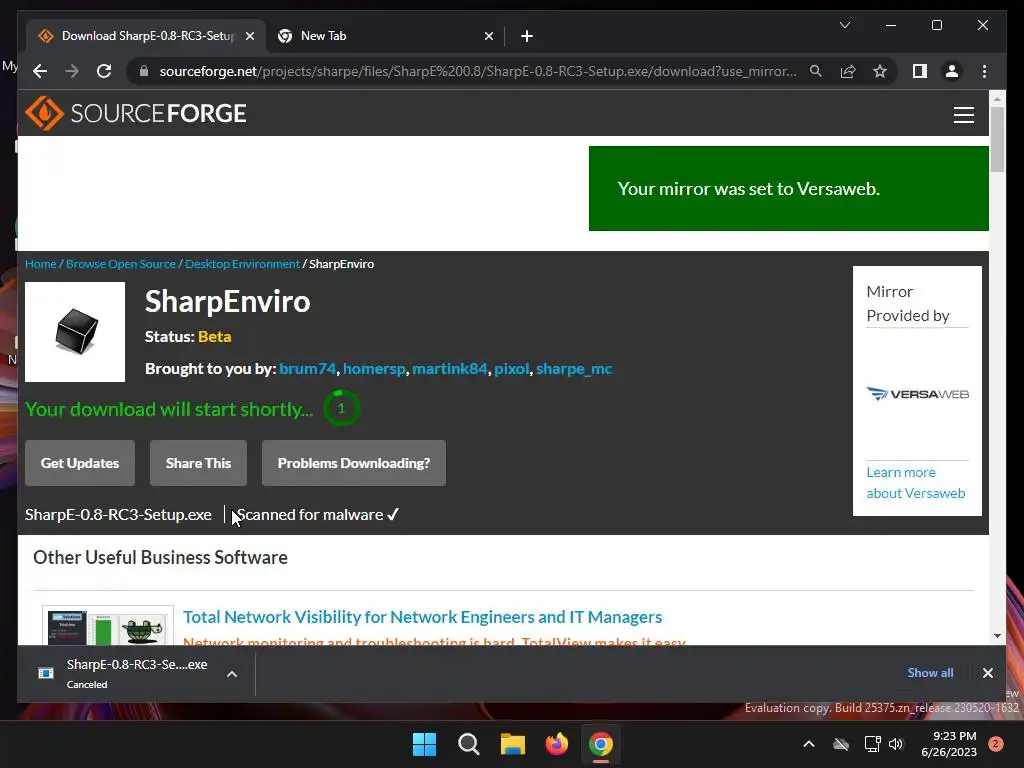The height and width of the screenshot is (768, 1024).
Task: Click the TotalView ad thumbnail
Action: pos(108,626)
